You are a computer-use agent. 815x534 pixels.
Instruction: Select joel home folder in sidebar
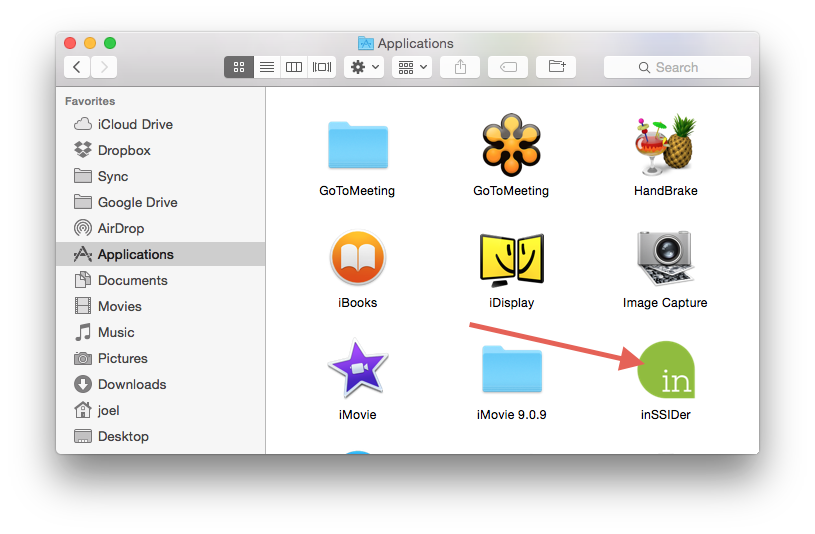click(x=161, y=410)
